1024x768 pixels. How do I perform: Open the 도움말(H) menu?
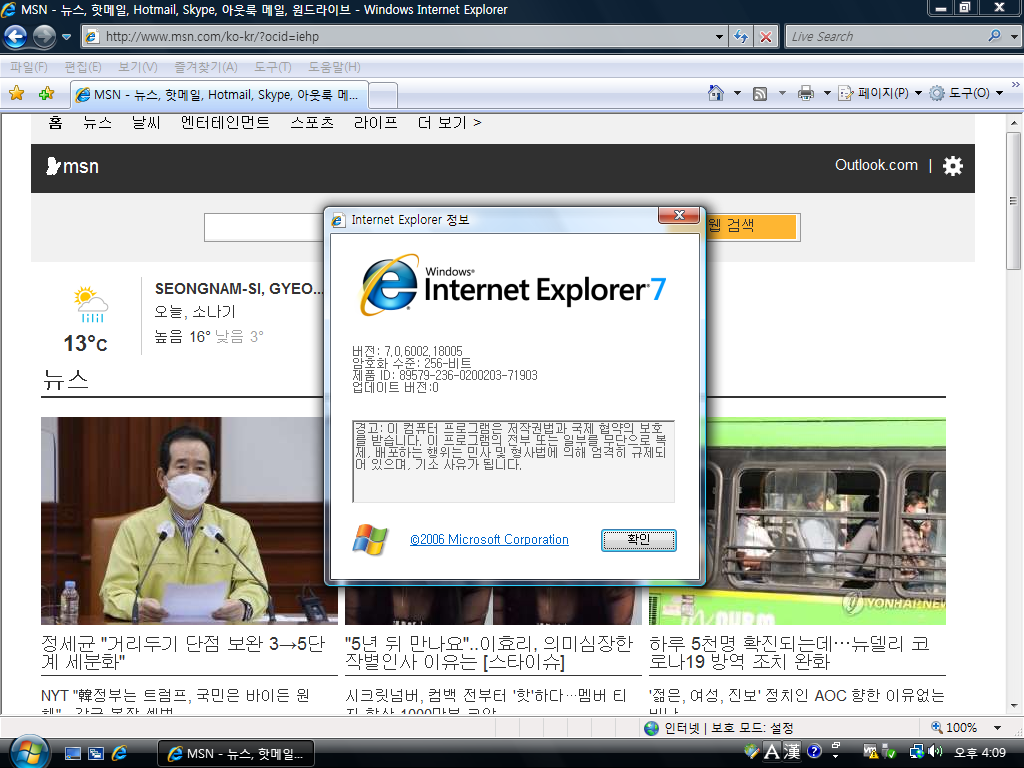(334, 67)
